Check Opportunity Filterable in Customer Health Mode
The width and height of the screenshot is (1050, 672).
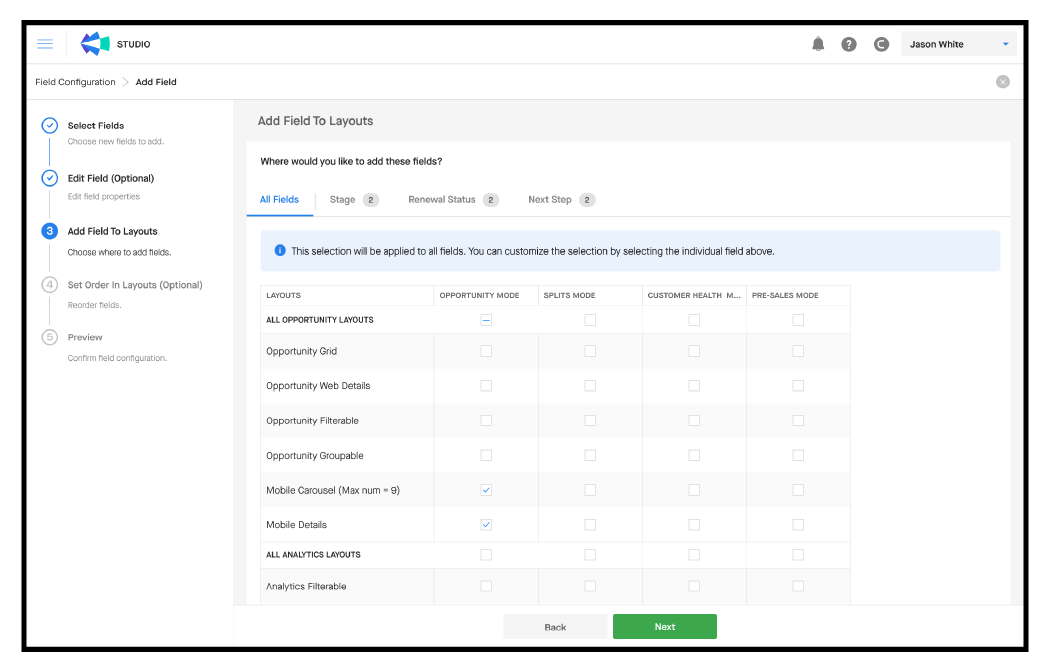[x=694, y=420]
